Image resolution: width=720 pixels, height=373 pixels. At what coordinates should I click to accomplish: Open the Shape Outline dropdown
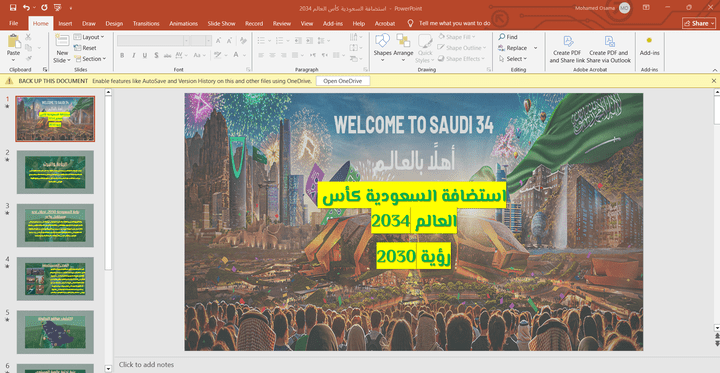[x=461, y=48]
